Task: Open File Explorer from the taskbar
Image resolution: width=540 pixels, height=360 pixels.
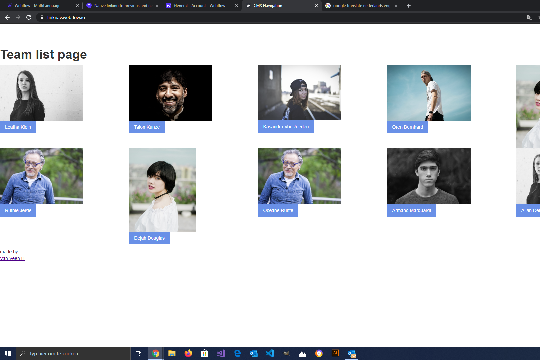Action: [x=172, y=353]
